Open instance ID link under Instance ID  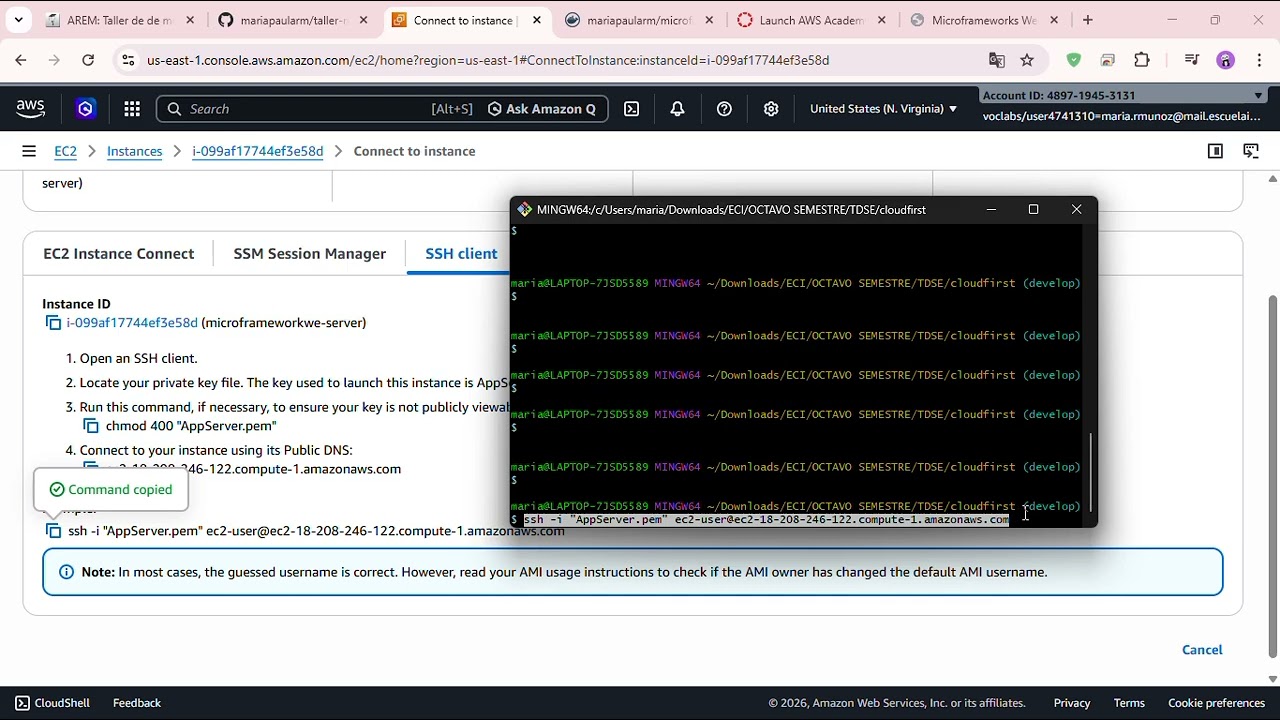pyautogui.click(x=132, y=323)
